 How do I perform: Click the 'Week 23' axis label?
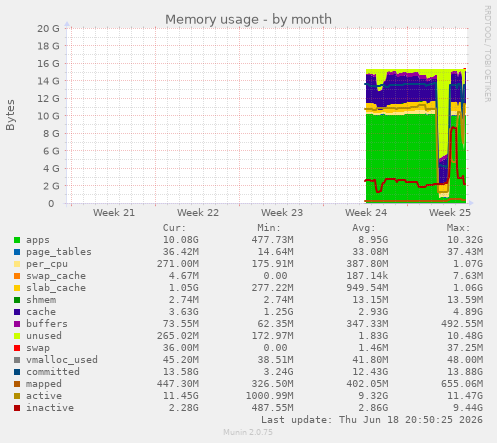[x=282, y=213]
